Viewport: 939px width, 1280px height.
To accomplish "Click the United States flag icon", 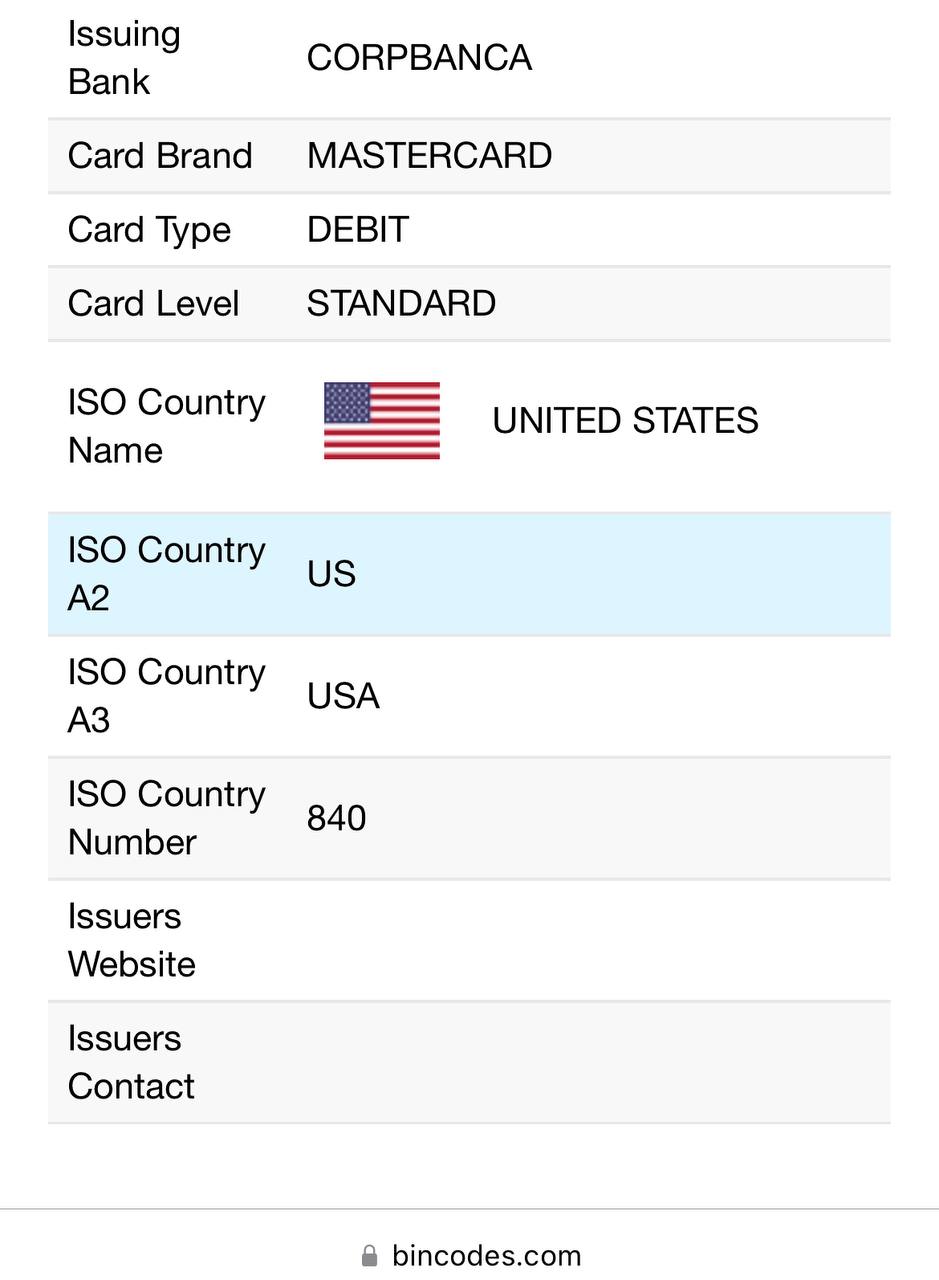I will (x=382, y=421).
